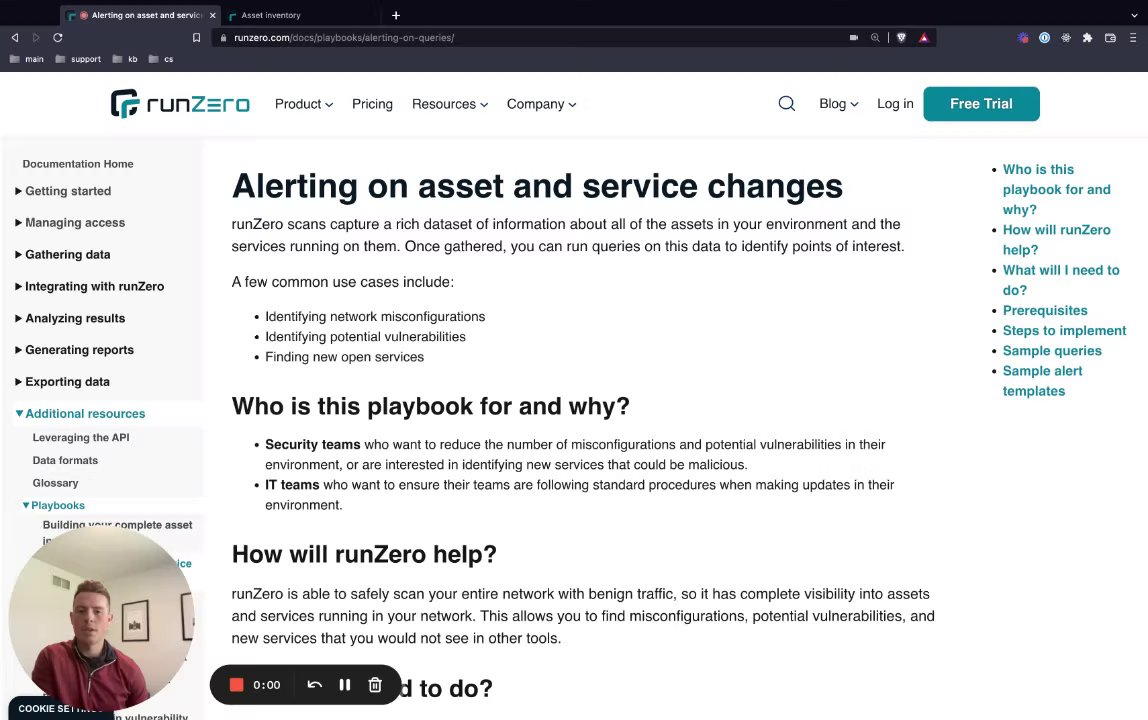Open the main bookmarks folder
The height and width of the screenshot is (720, 1148).
tap(26, 59)
